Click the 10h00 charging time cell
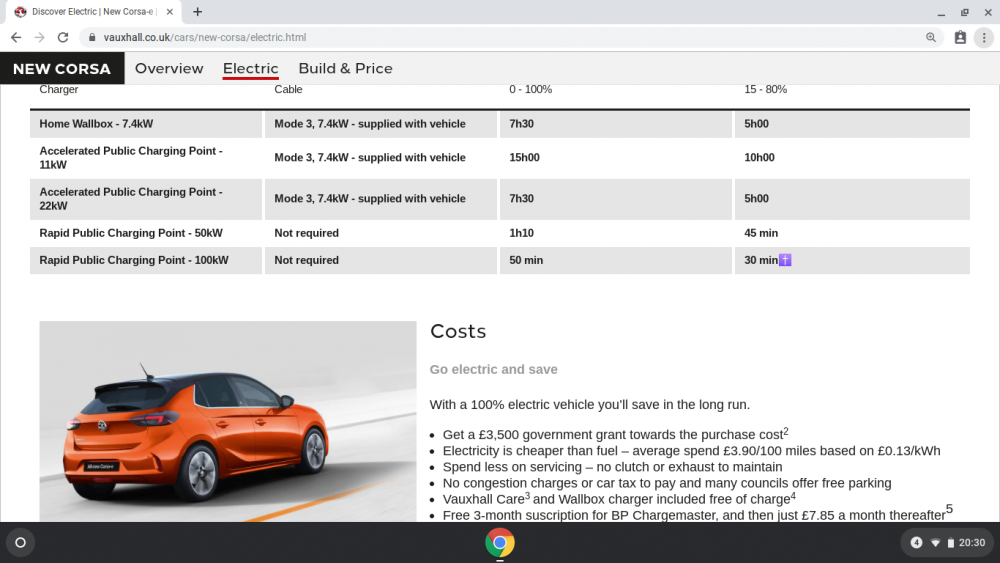Screen dimensions: 1000x563 [852, 158]
